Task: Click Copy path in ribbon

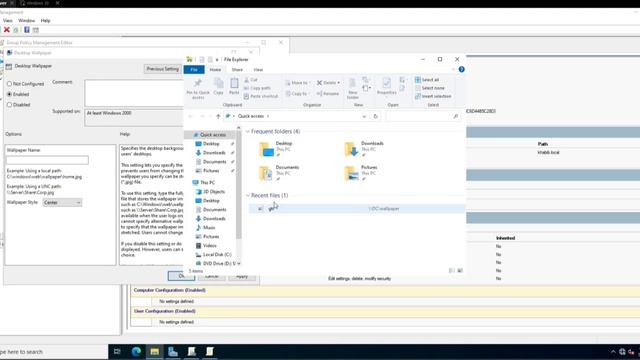Action: (x=257, y=88)
